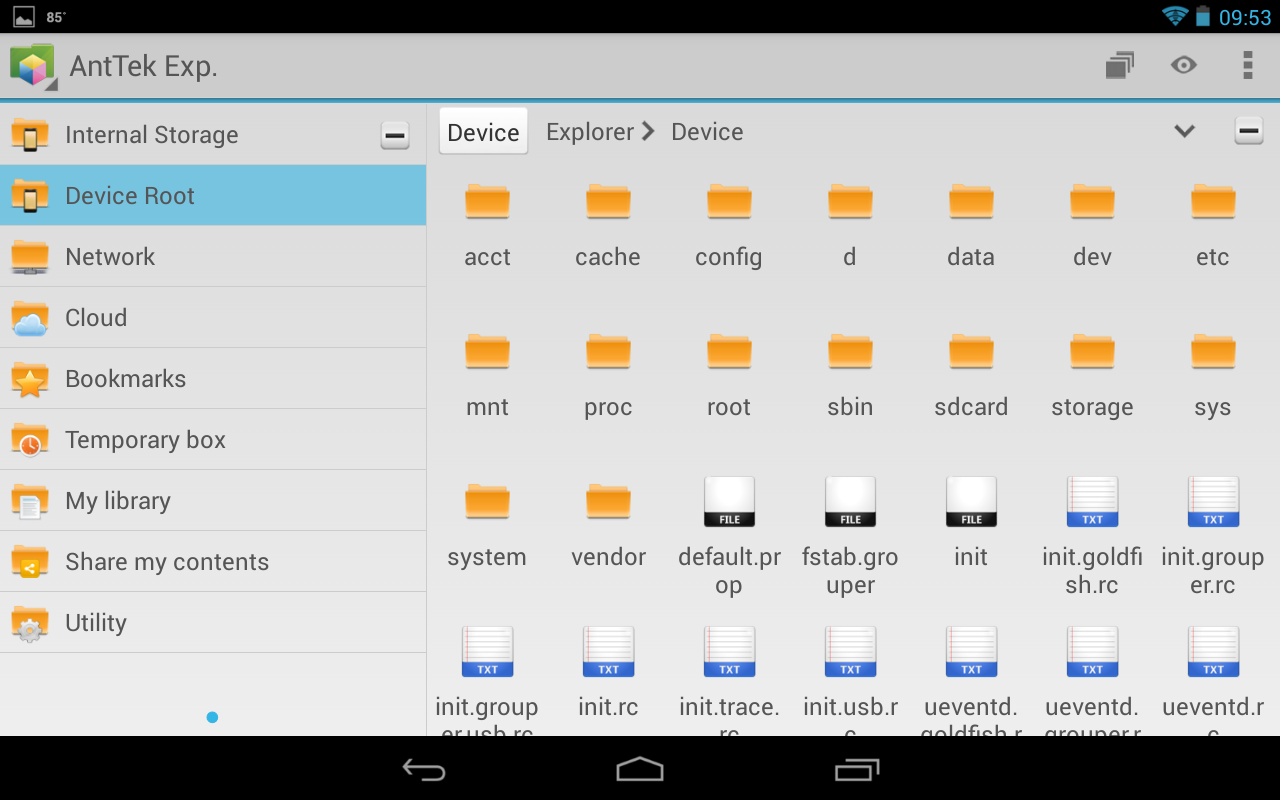Open the sdcard folder
The width and height of the screenshot is (1280, 800).
(970, 370)
